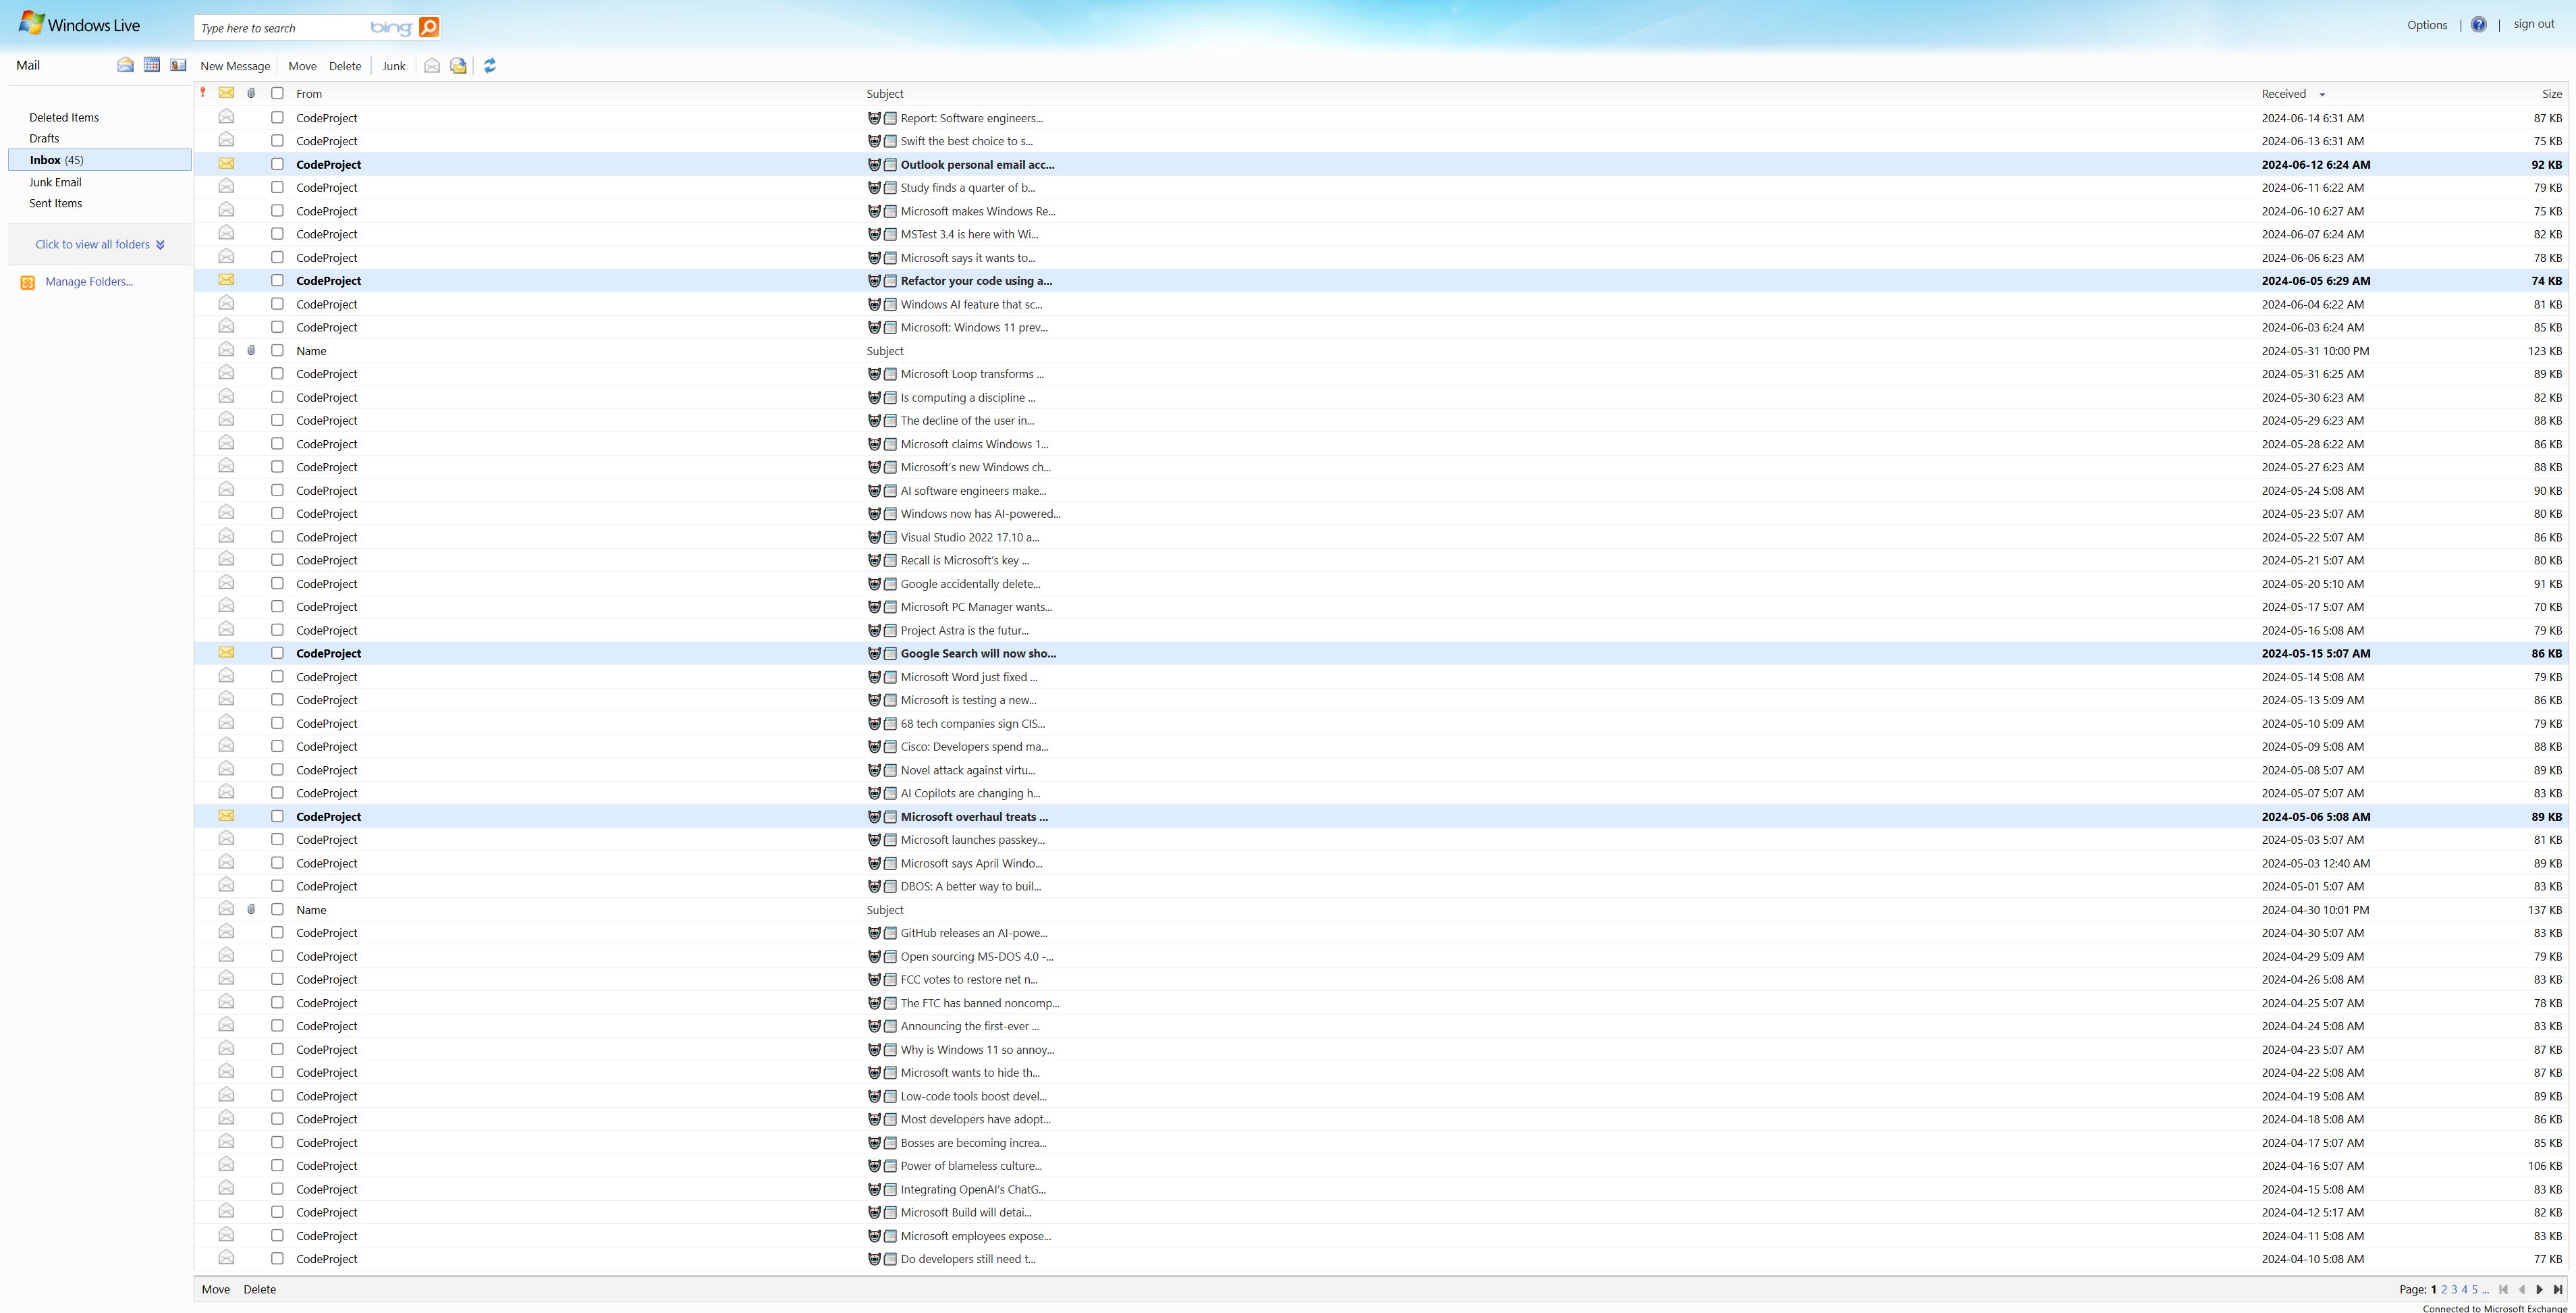Select the Inbox (45) folder
Screen dimensions: 2576x1313
tap(100, 160)
